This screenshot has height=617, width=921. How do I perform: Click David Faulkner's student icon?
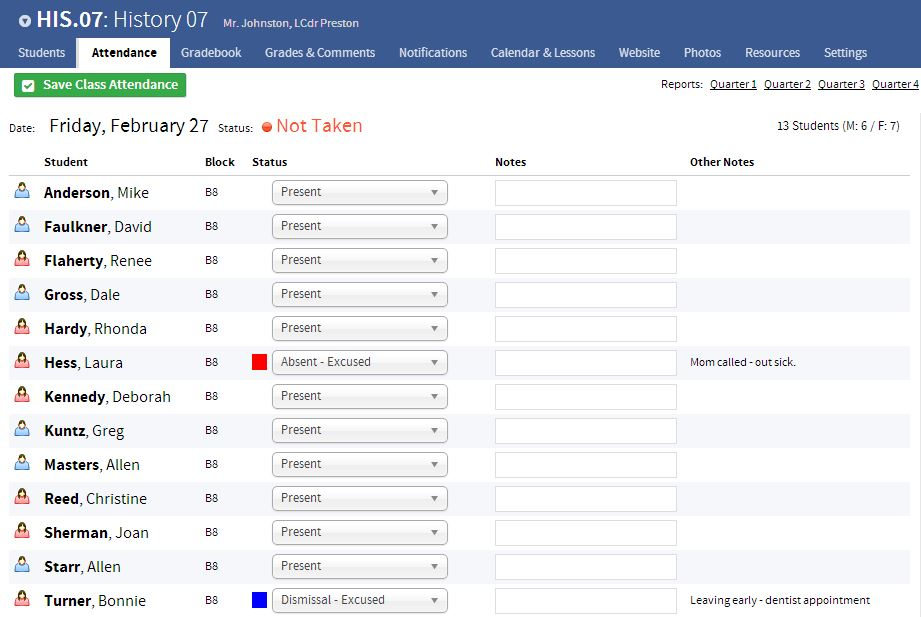pos(22,224)
